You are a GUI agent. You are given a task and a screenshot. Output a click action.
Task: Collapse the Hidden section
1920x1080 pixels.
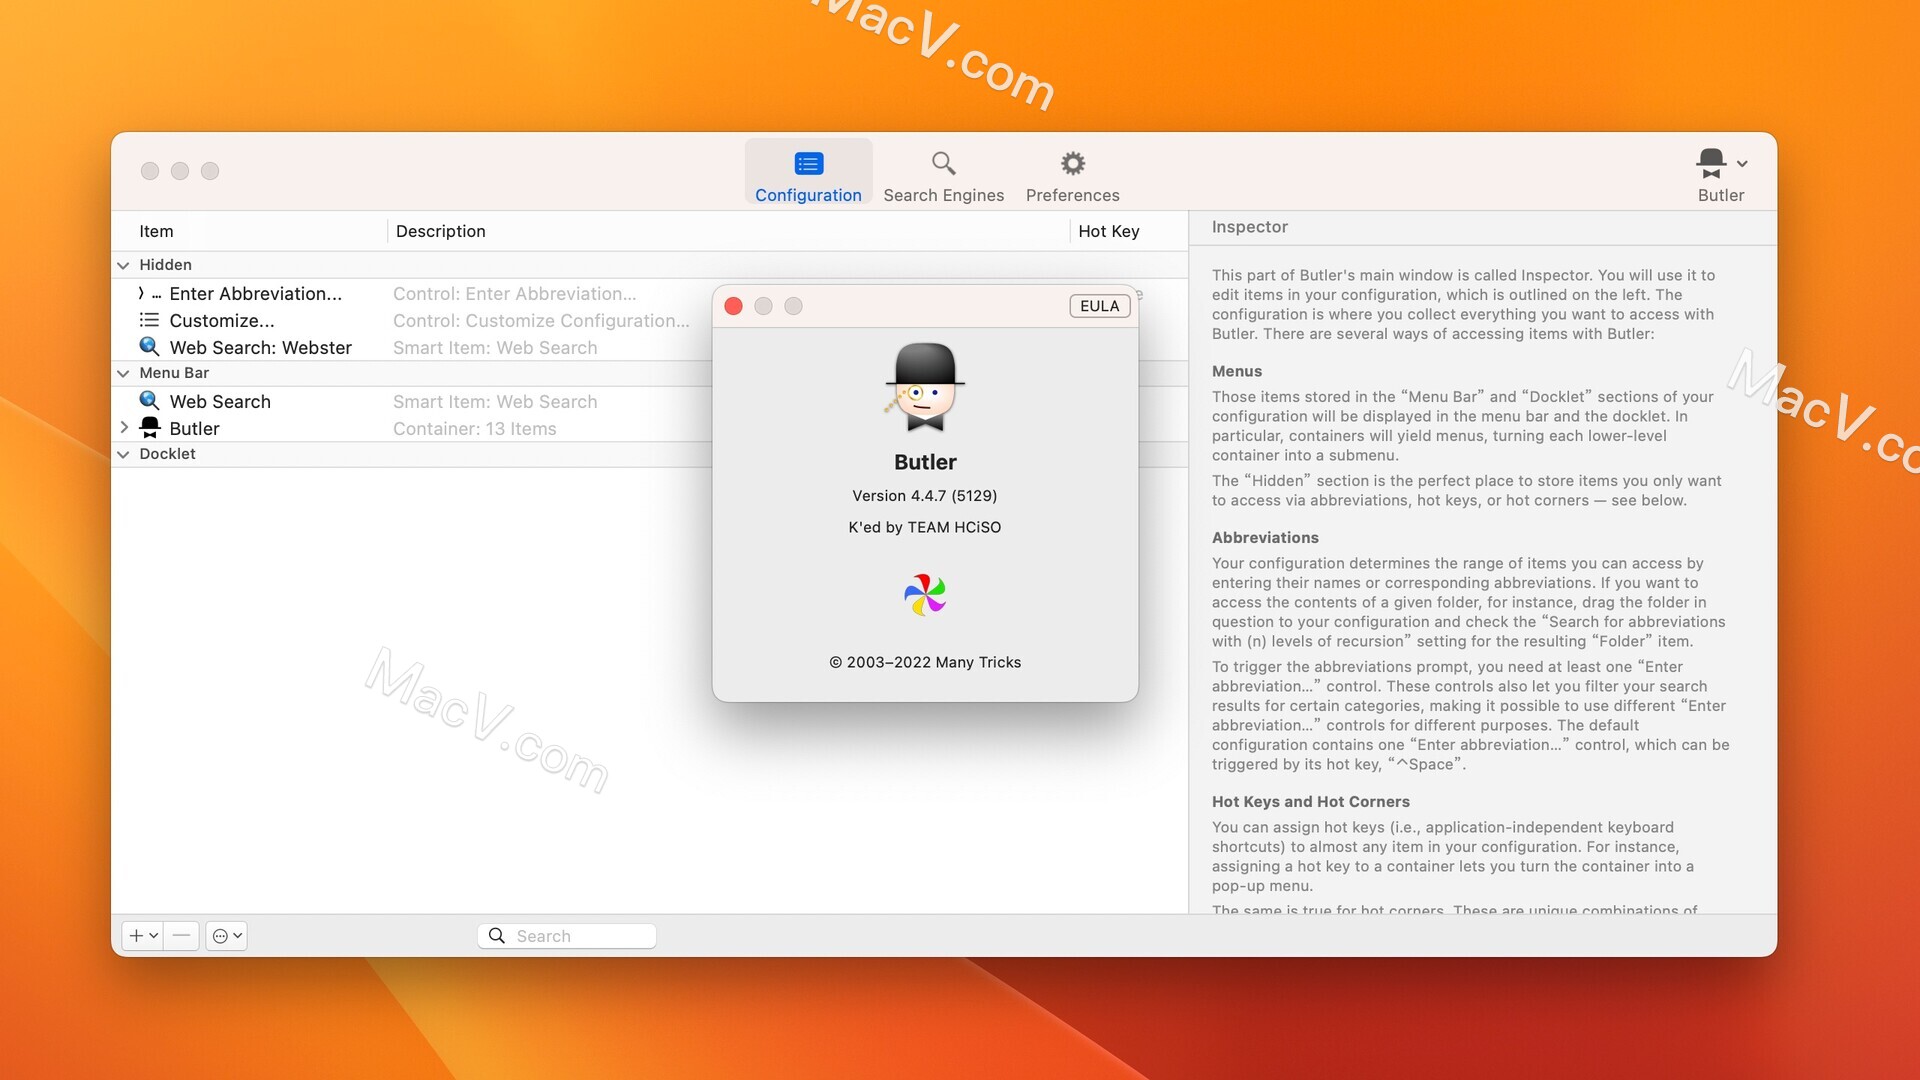pos(123,265)
